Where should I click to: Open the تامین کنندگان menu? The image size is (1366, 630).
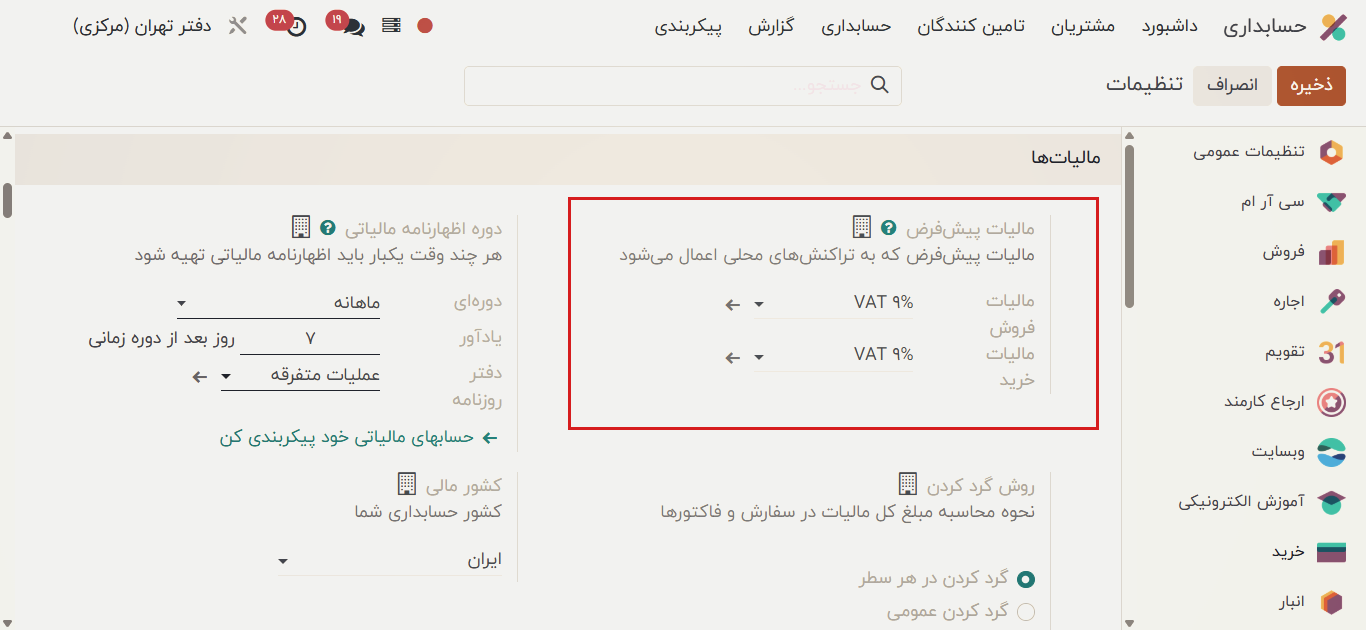971,26
